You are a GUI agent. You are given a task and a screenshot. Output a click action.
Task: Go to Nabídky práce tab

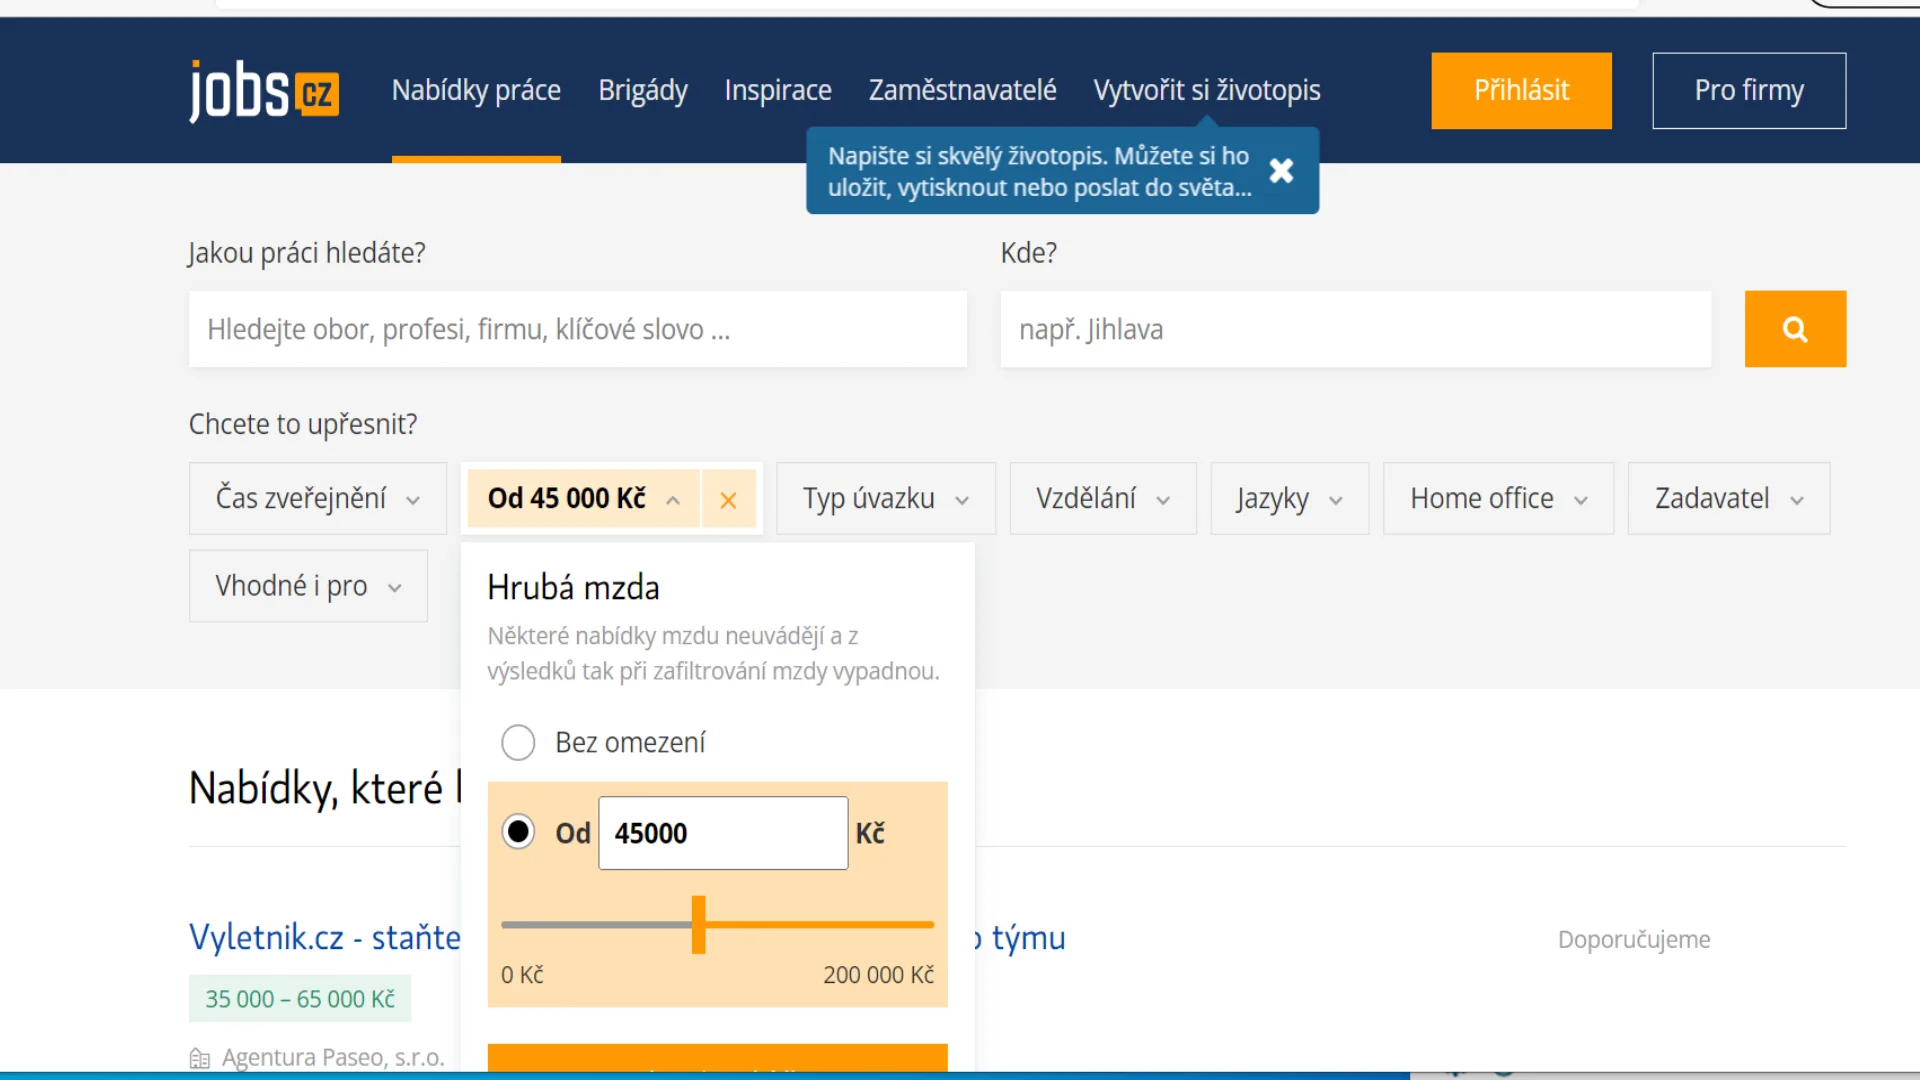(476, 90)
